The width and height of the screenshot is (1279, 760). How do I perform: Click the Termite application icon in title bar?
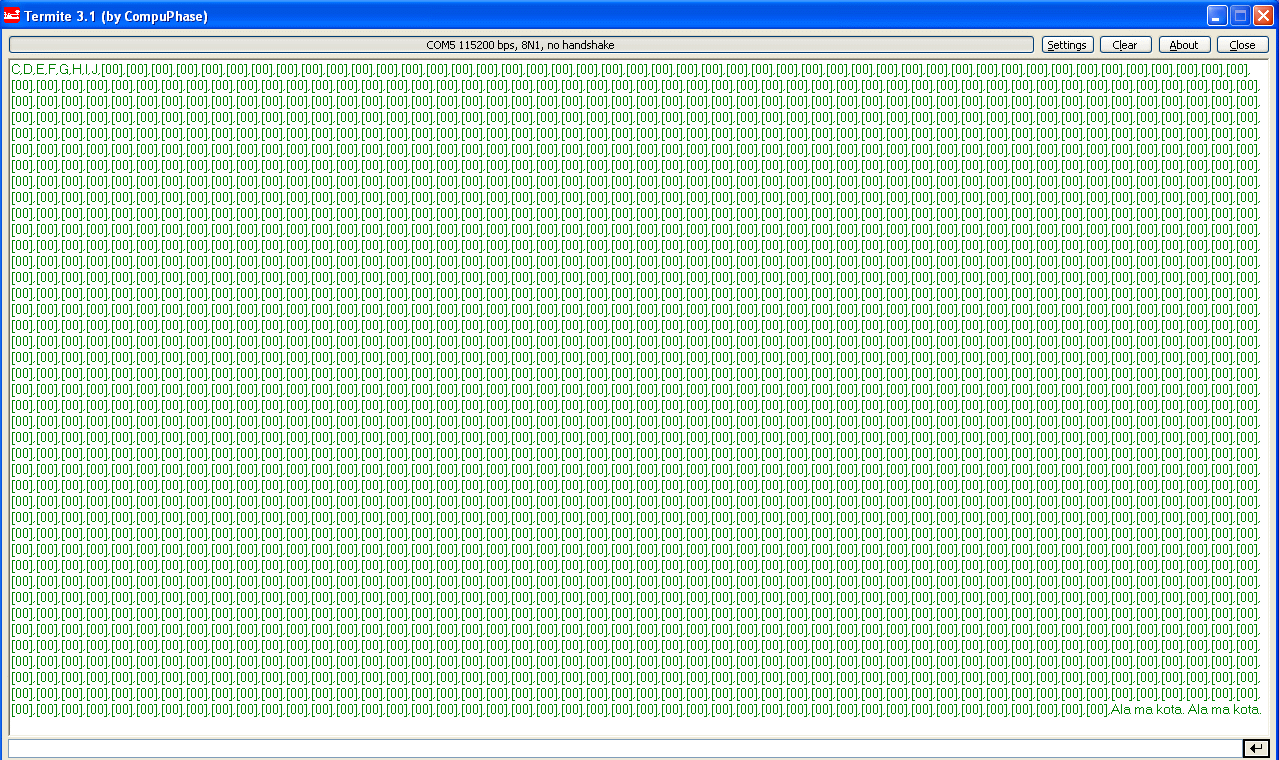tap(12, 16)
